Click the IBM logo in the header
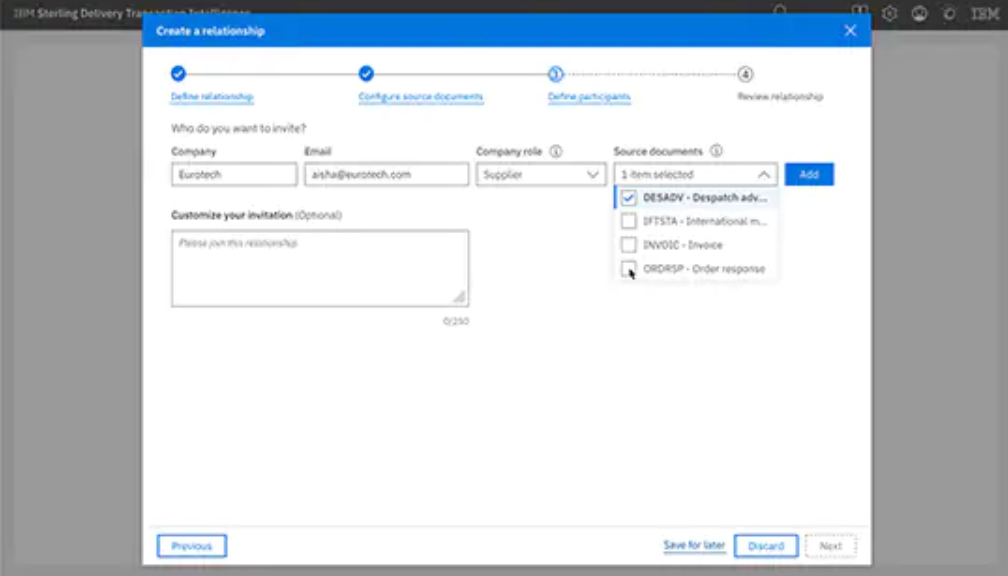This screenshot has width=1008, height=576. (x=984, y=13)
